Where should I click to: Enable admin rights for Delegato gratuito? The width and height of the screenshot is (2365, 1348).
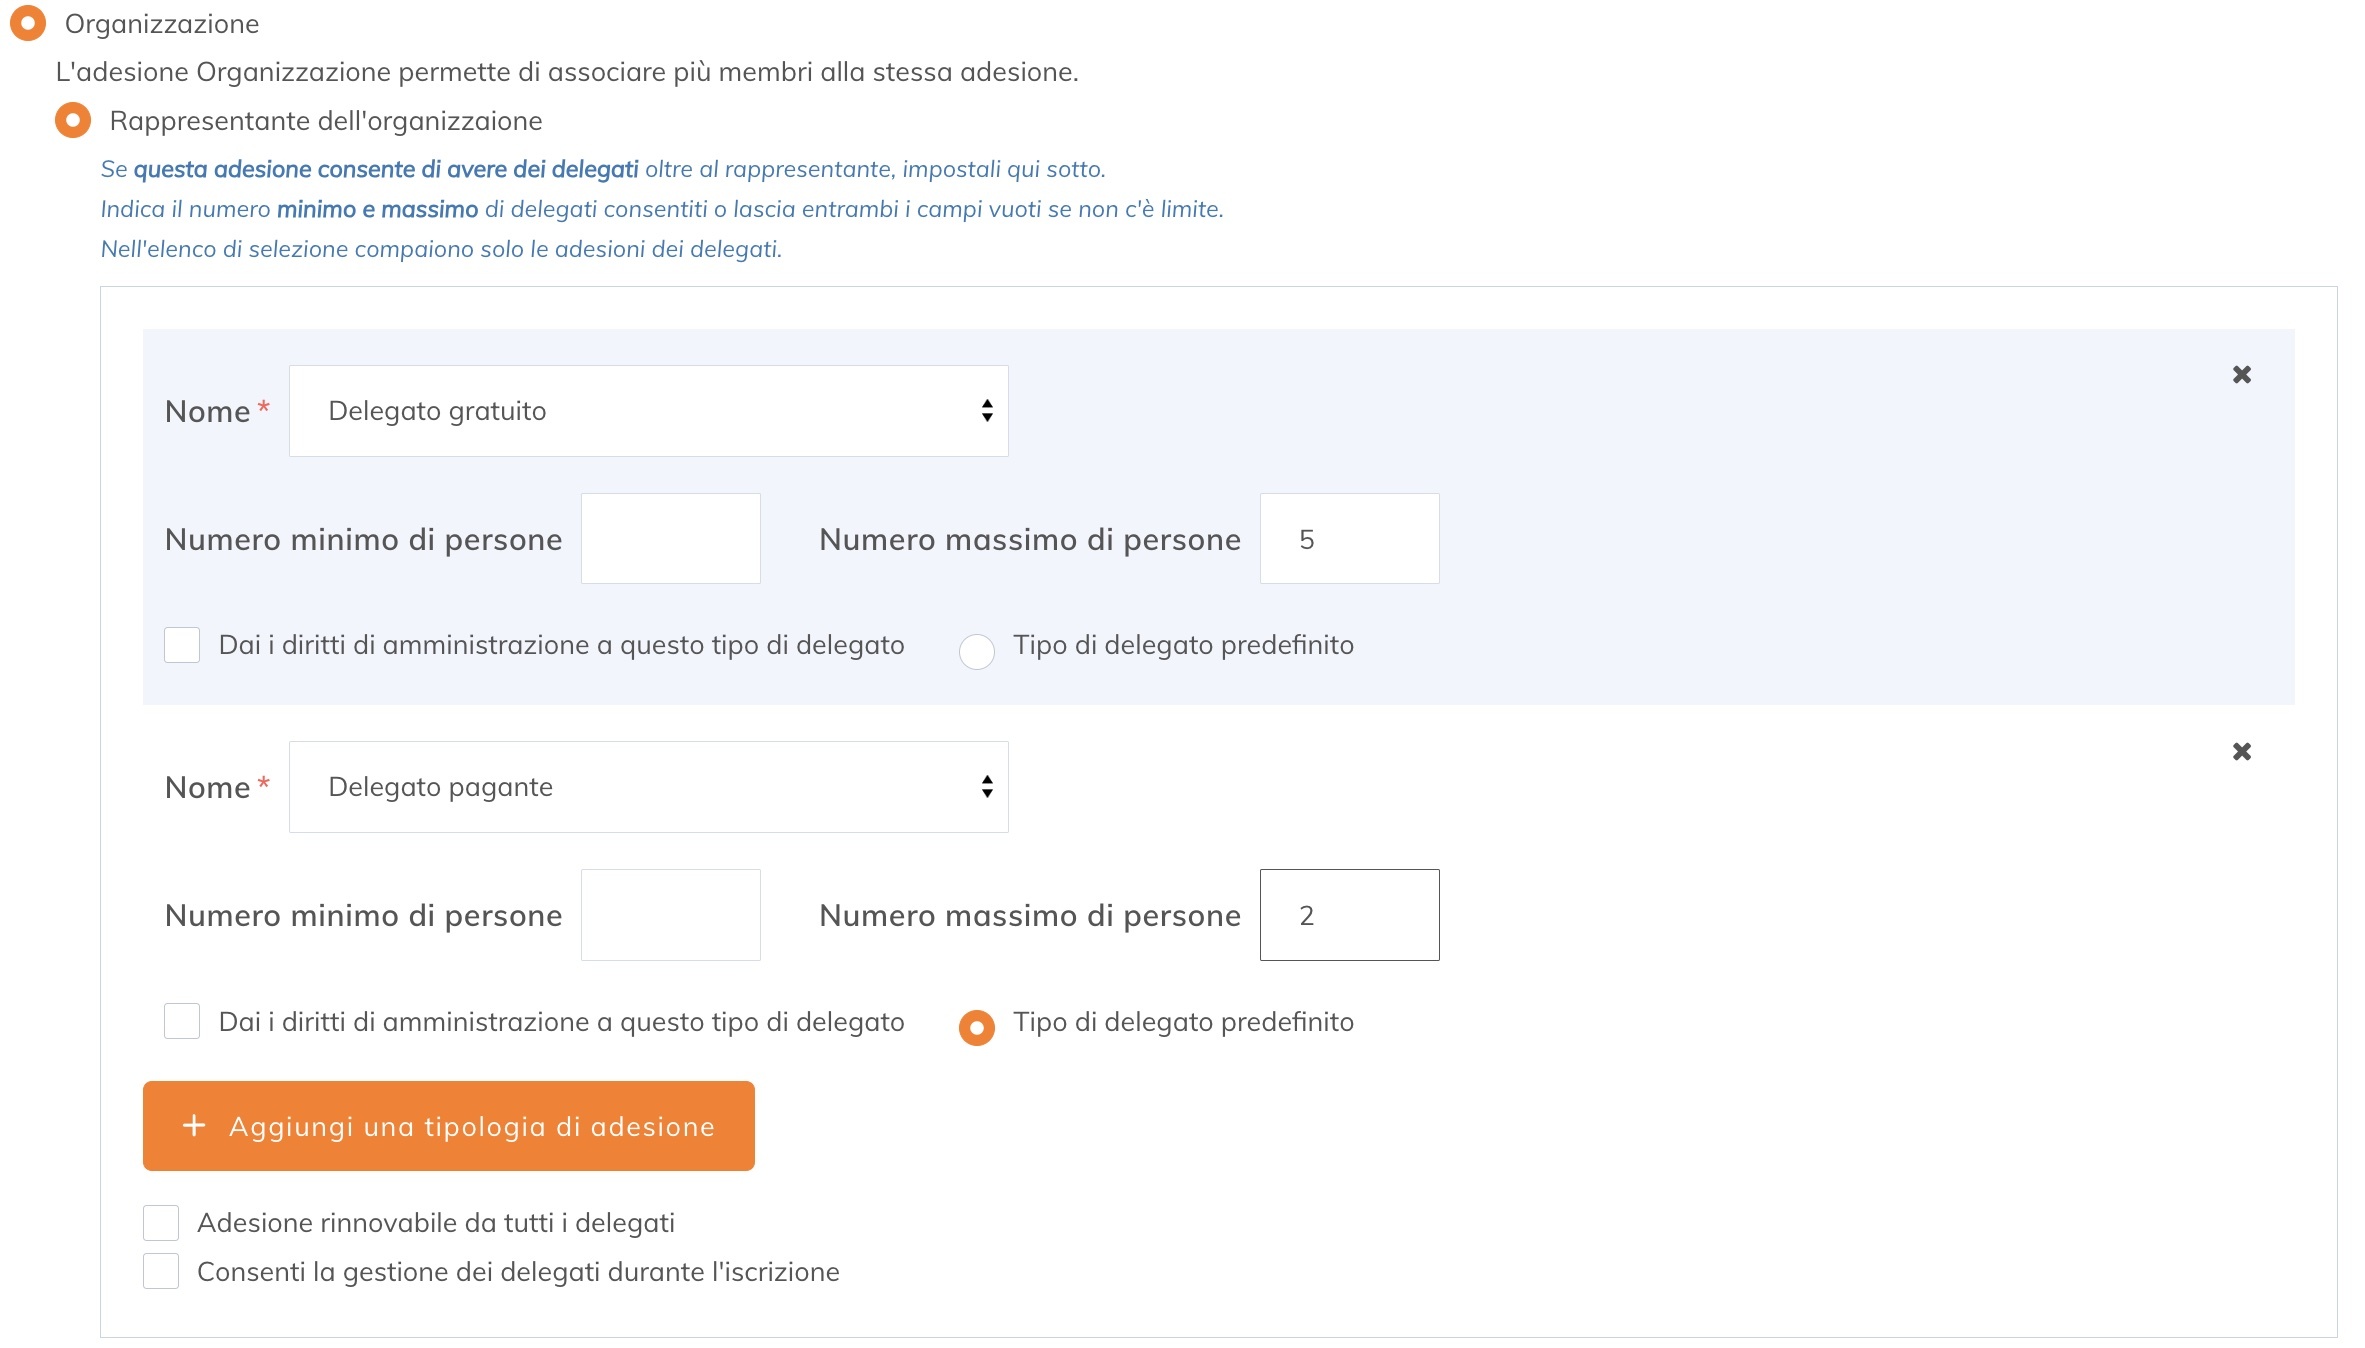click(x=182, y=645)
